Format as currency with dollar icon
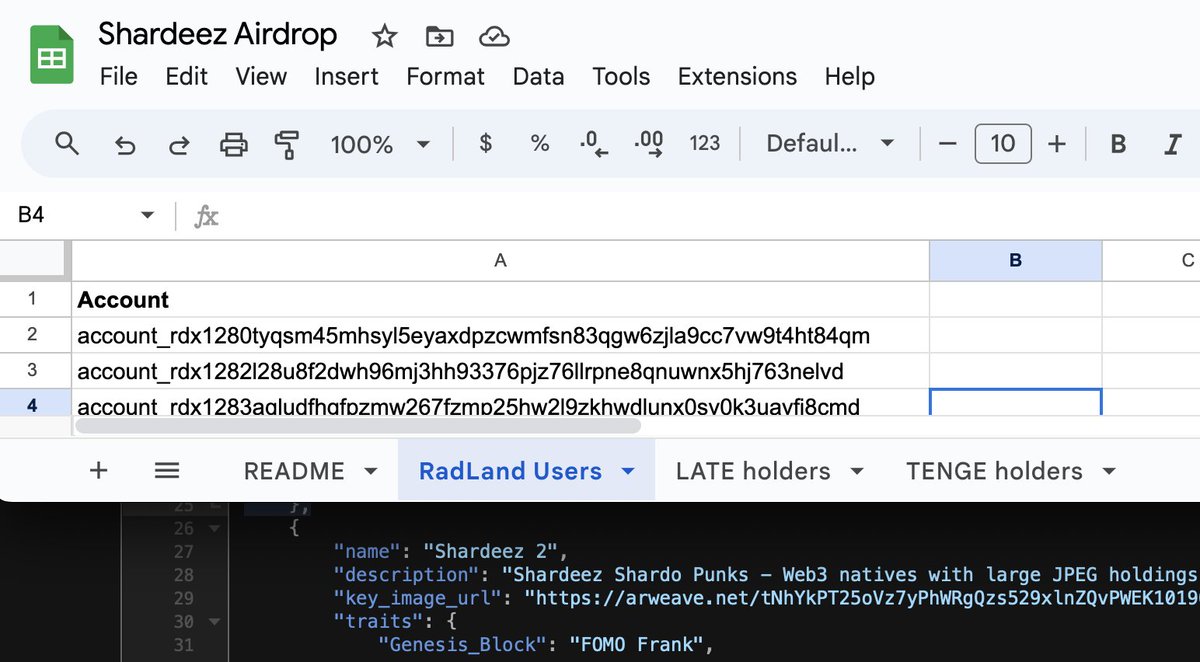Viewport: 1200px width, 662px height. tap(486, 144)
